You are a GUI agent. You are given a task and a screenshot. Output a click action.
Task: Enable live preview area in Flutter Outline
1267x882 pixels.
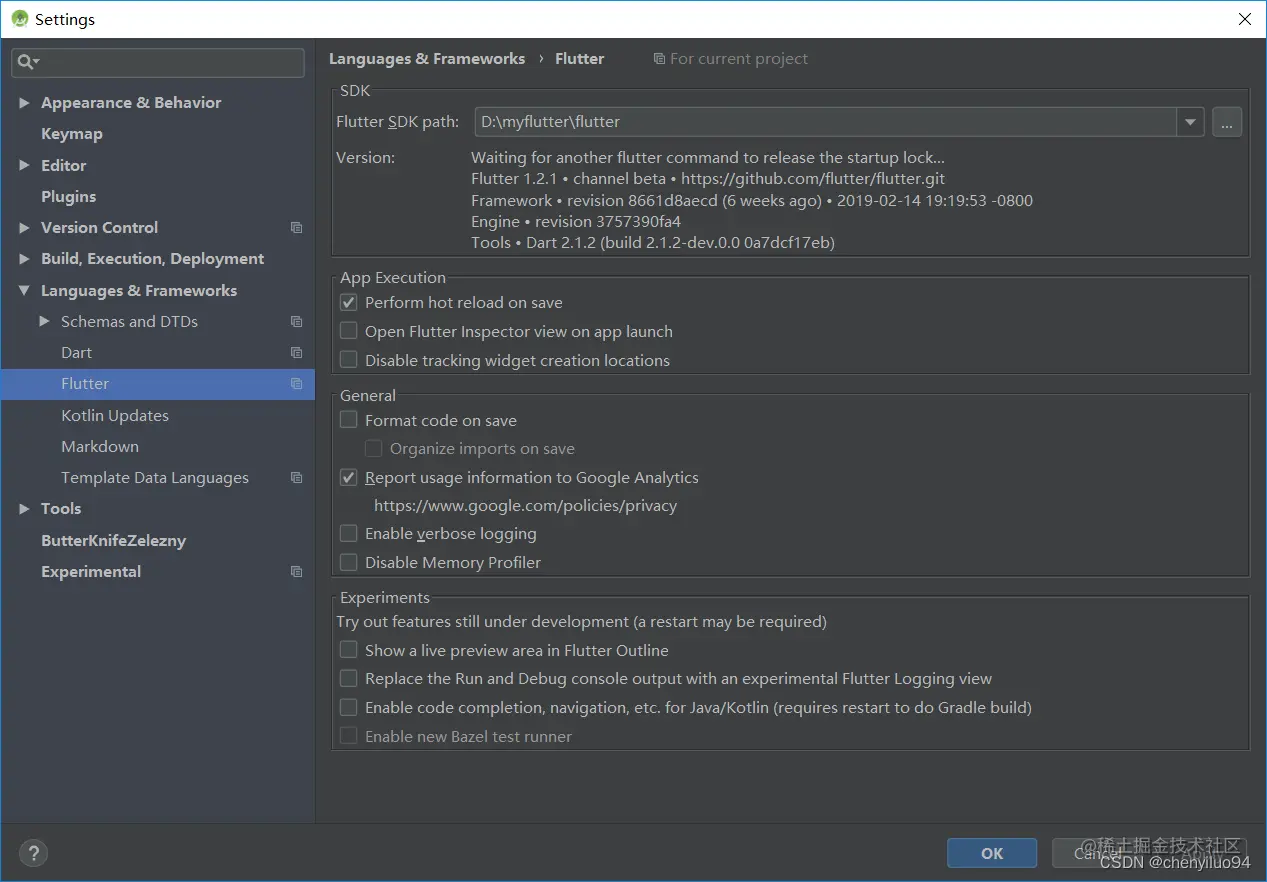tap(348, 650)
